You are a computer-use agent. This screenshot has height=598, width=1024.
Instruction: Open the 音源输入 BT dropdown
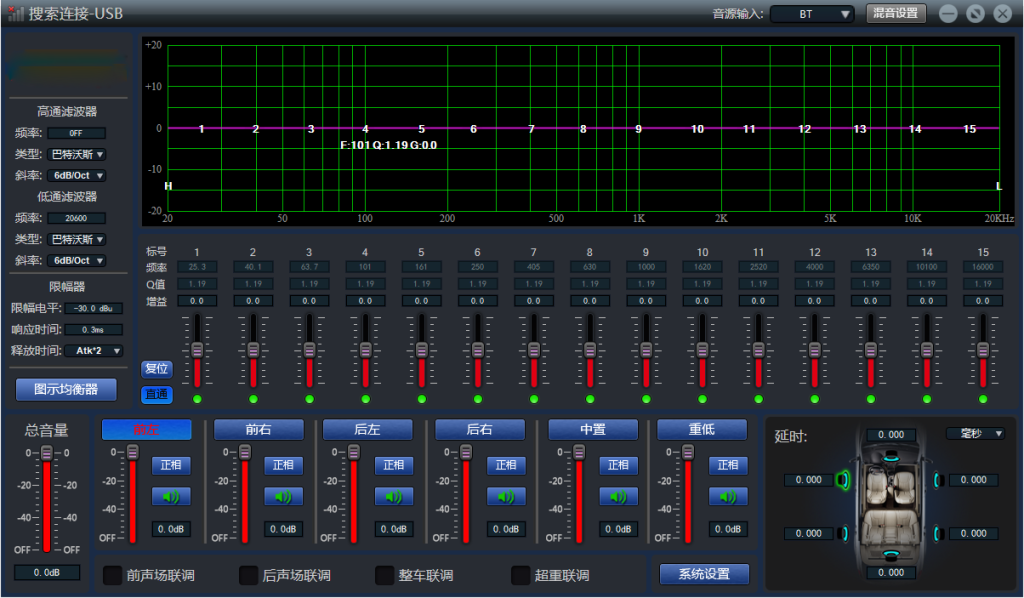pyautogui.click(x=812, y=14)
